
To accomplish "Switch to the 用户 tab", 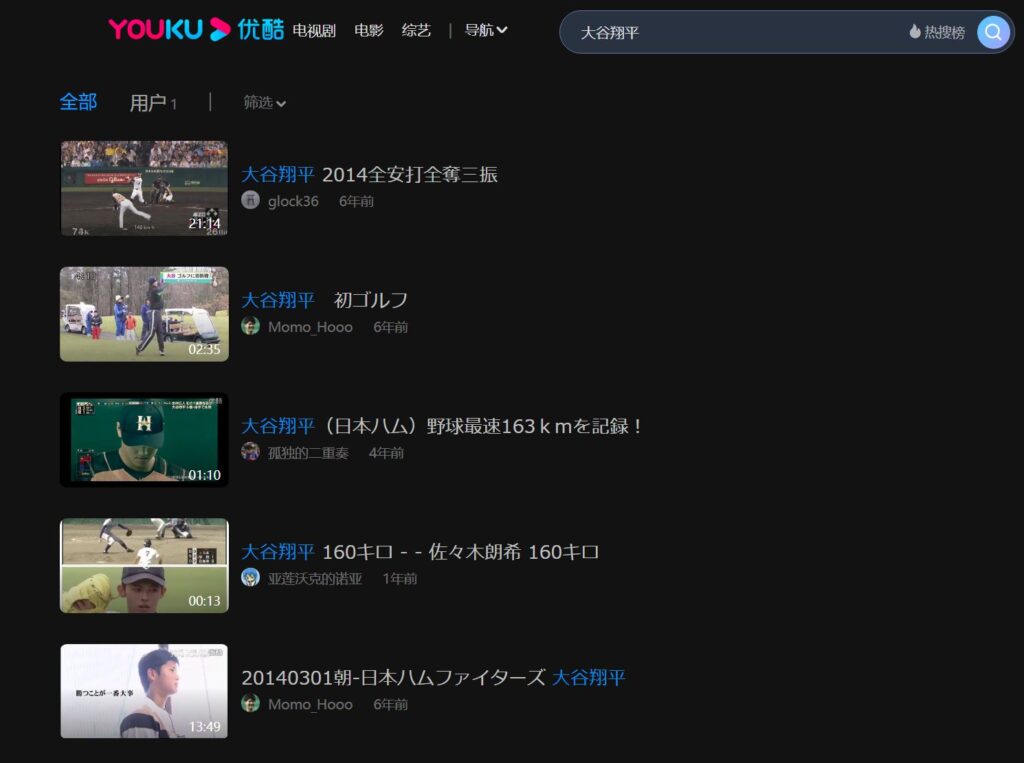I will (153, 103).
